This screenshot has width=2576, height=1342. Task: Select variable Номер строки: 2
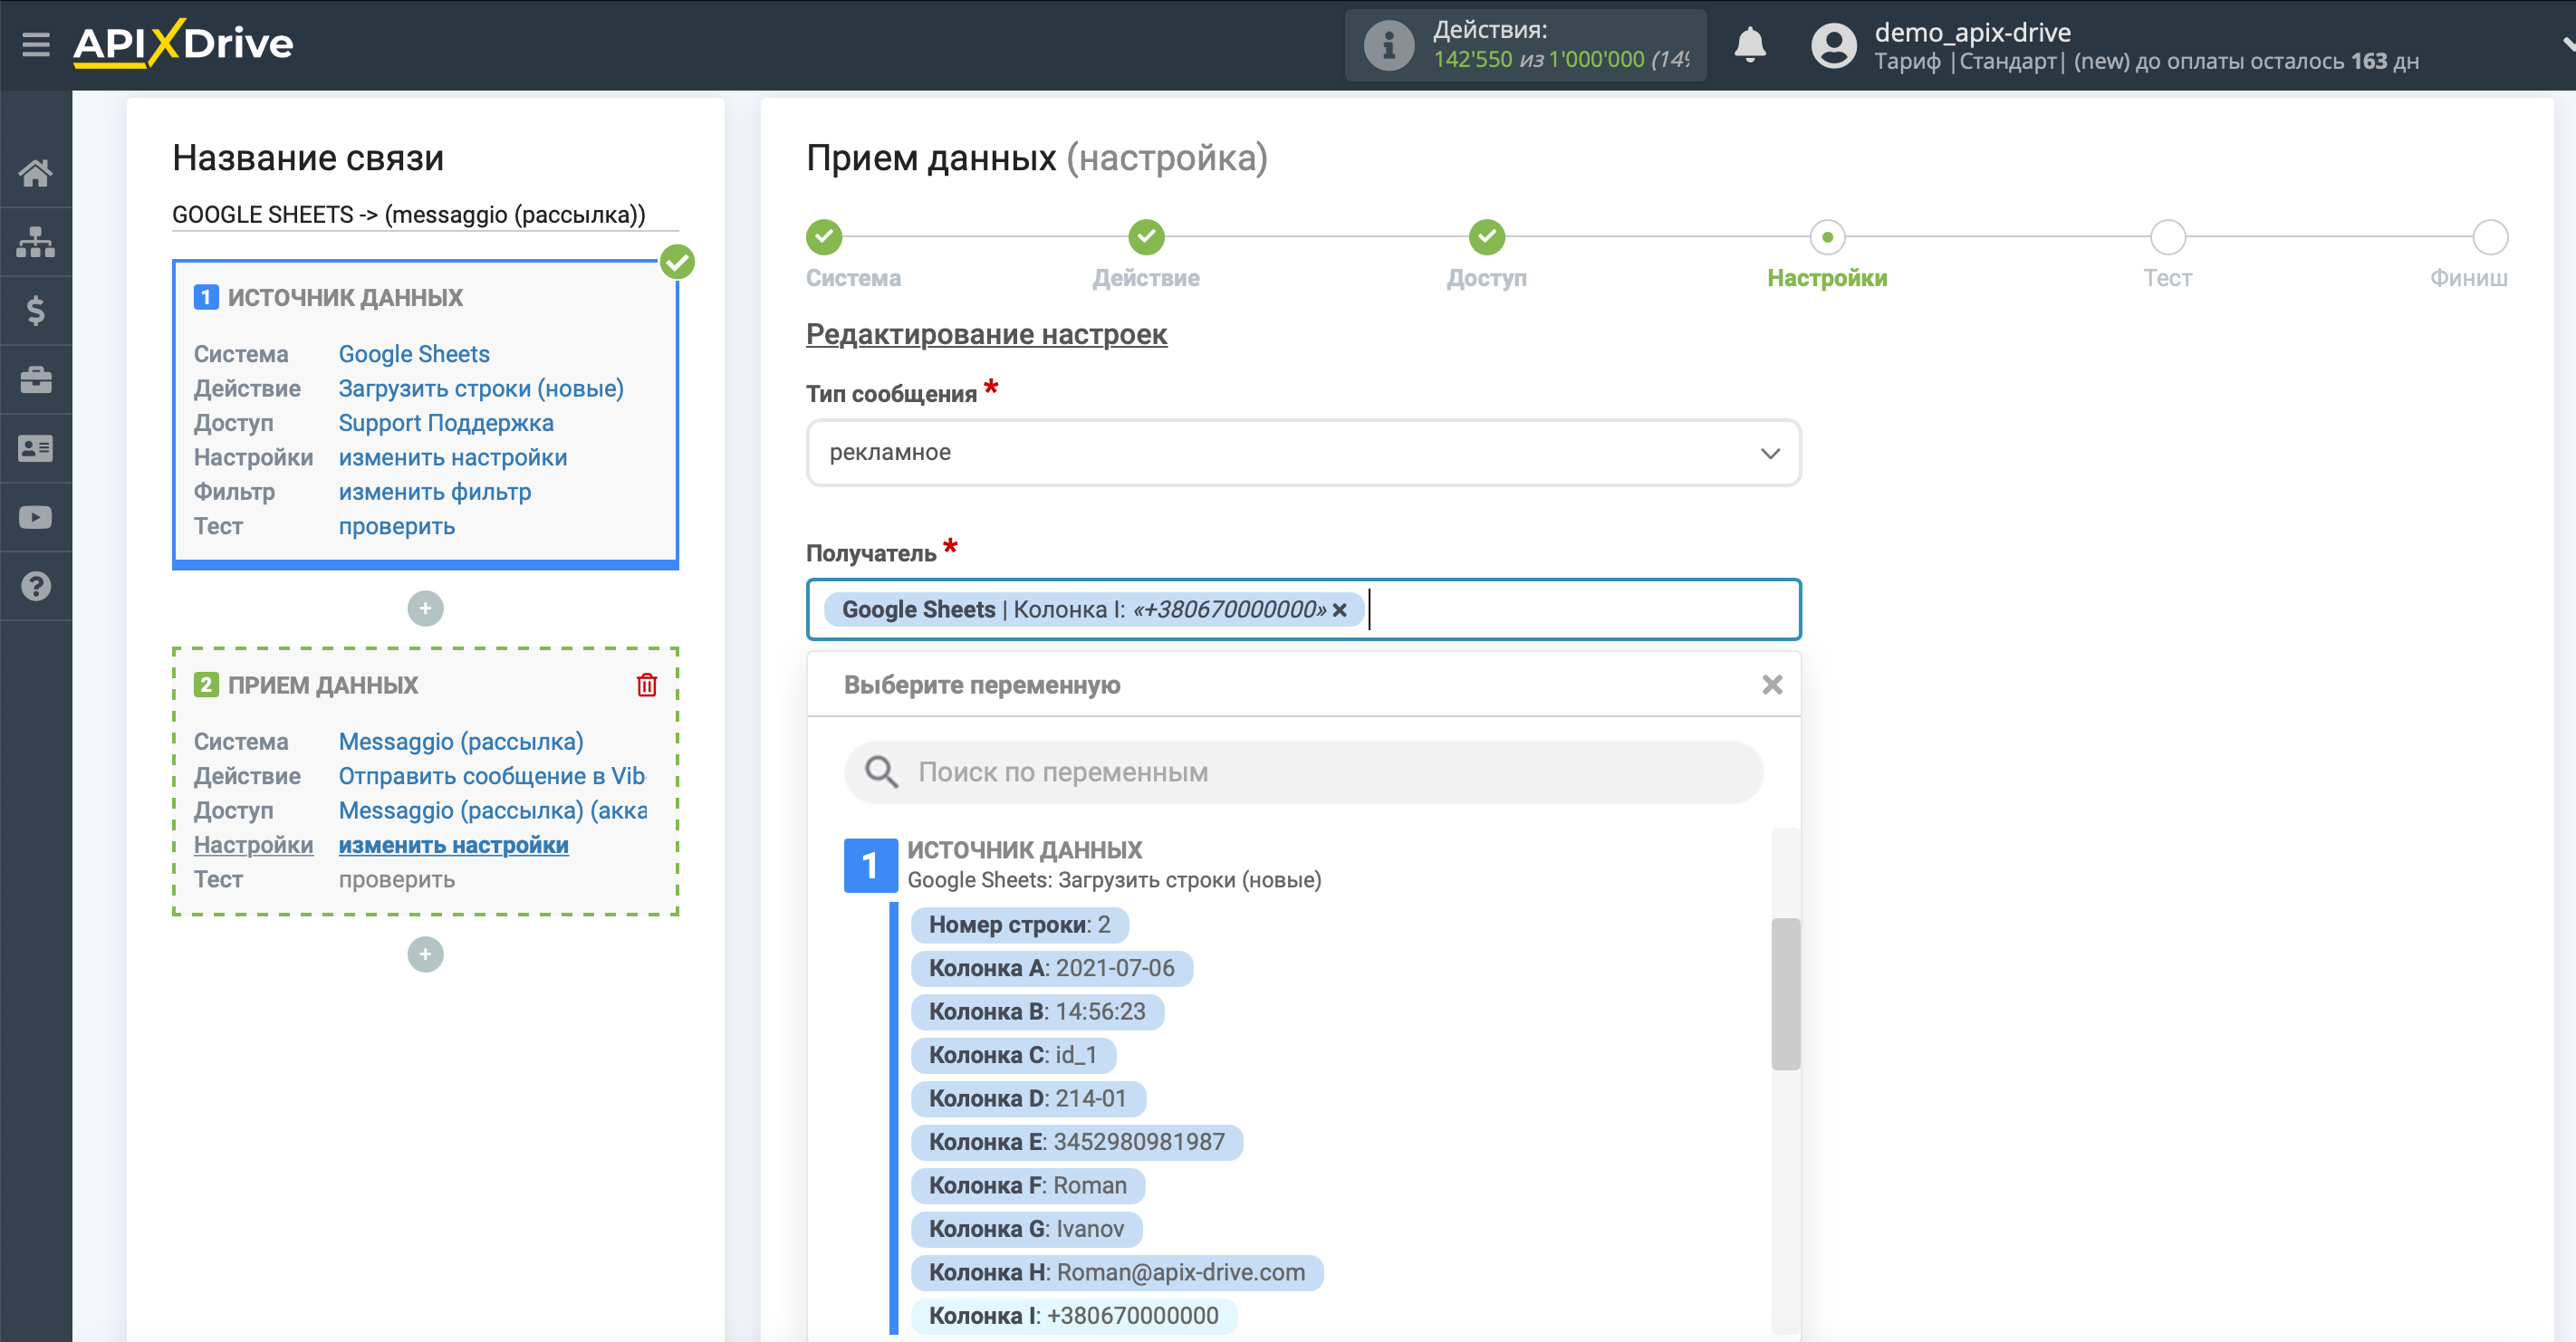pos(1019,925)
